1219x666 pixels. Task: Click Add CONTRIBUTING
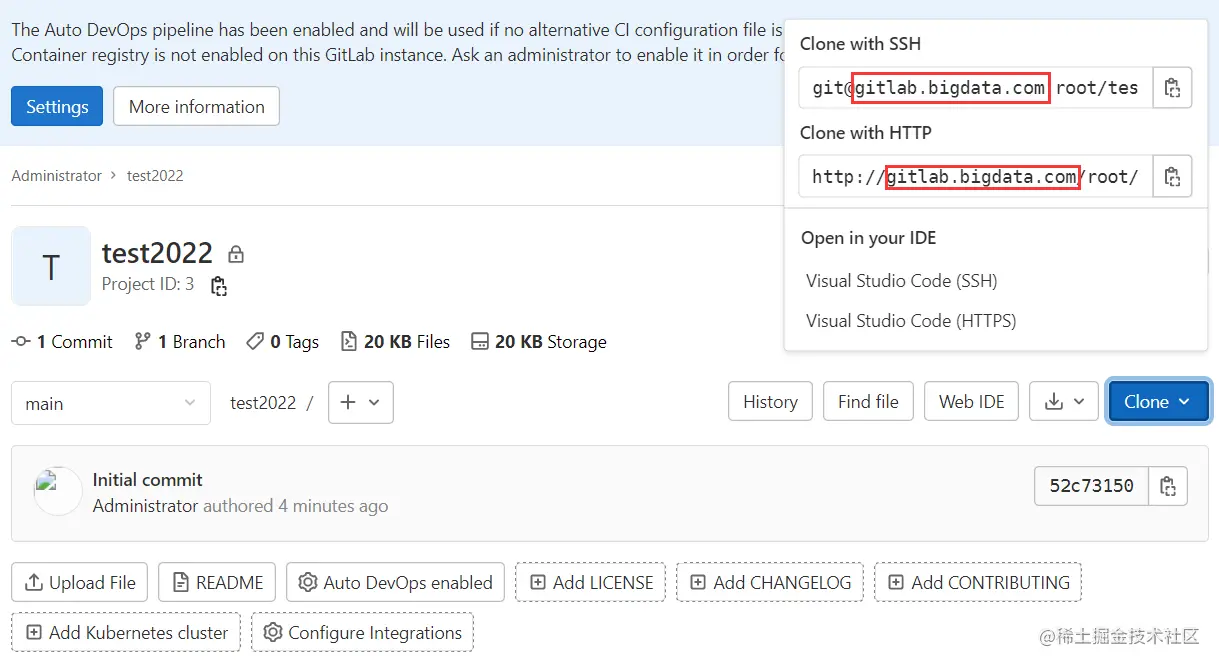(978, 582)
